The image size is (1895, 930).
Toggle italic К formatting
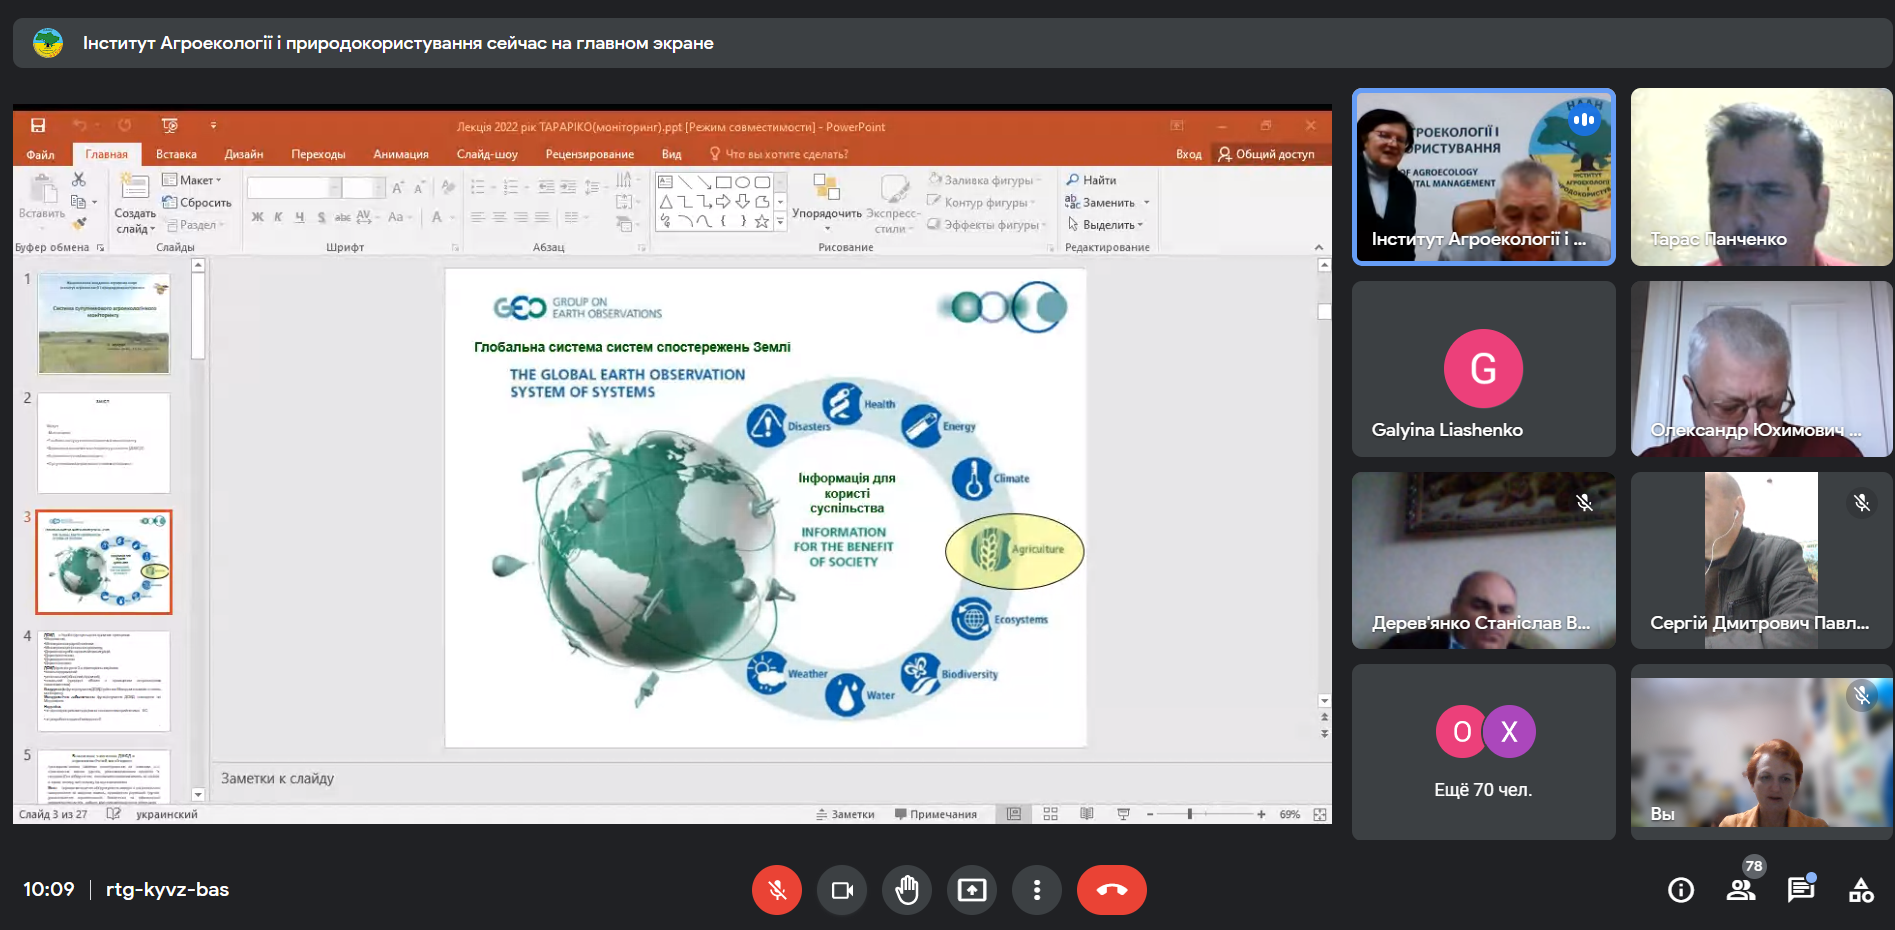click(x=278, y=217)
